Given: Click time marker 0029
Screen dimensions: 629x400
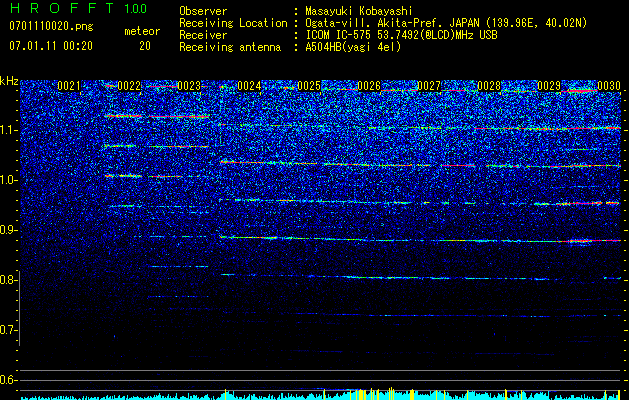Looking at the screenshot, I should (x=549, y=86).
